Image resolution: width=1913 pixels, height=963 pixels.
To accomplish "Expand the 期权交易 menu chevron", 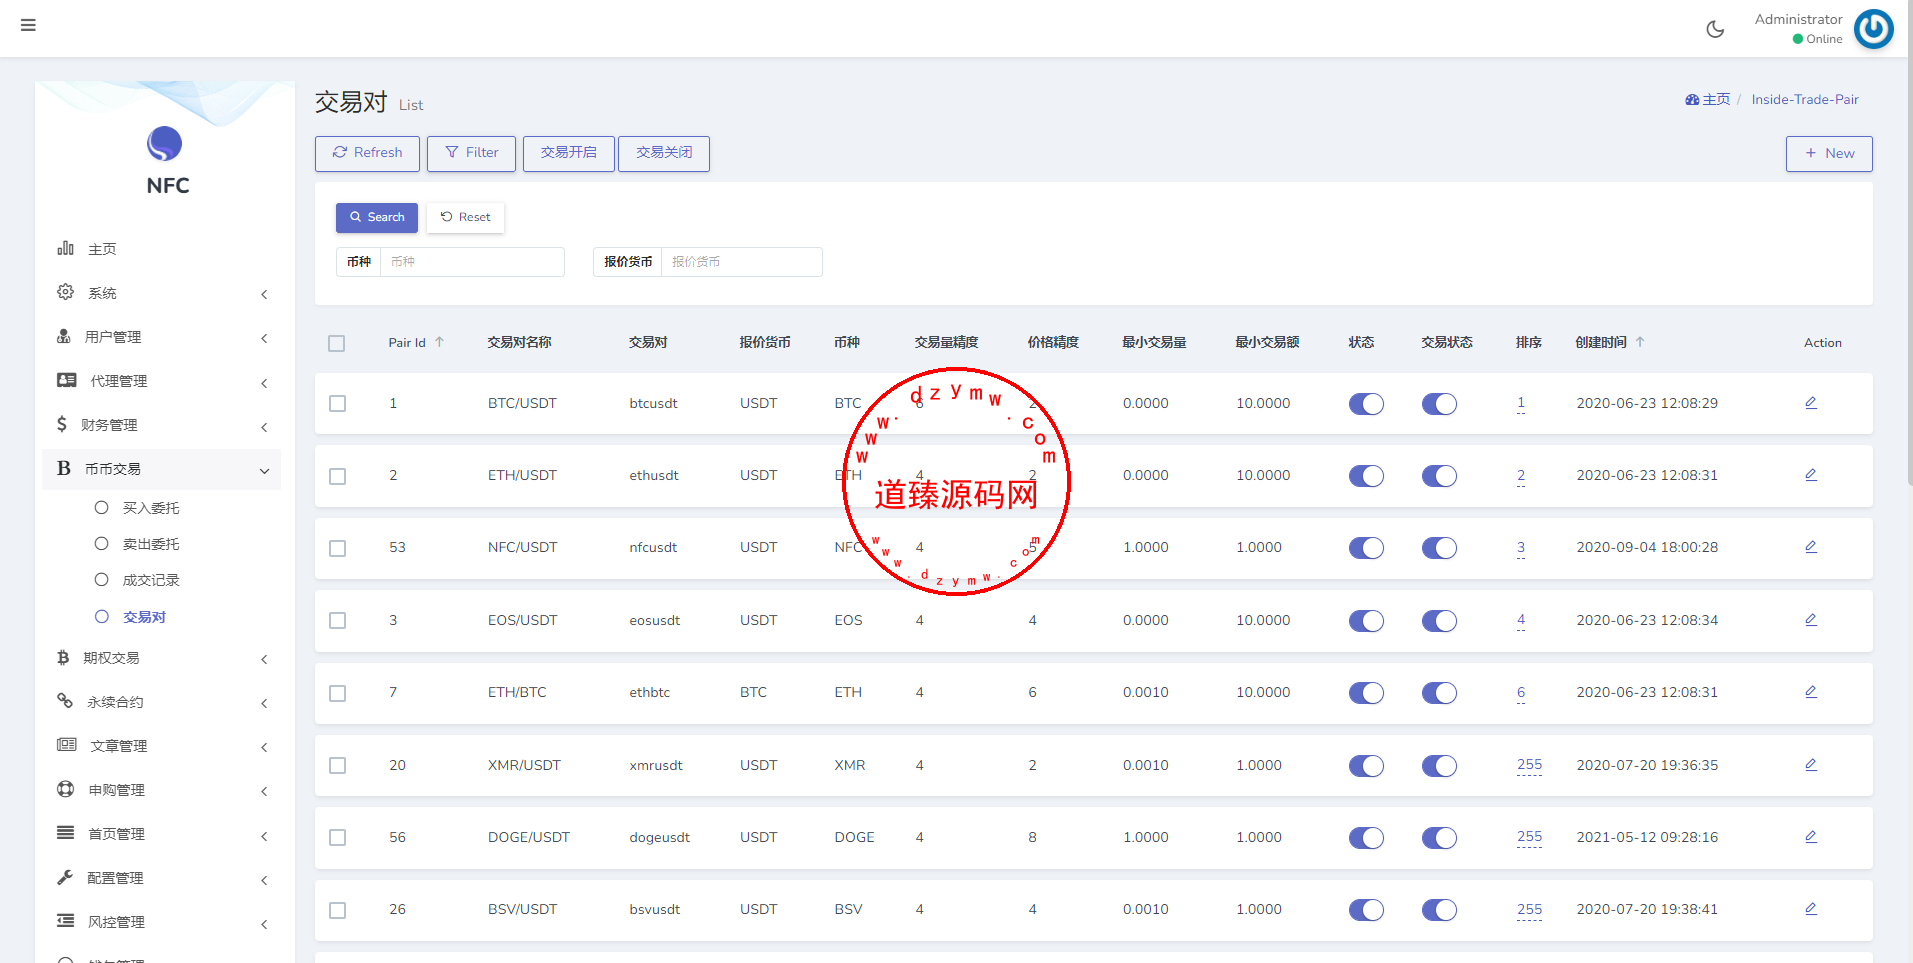I will [264, 659].
